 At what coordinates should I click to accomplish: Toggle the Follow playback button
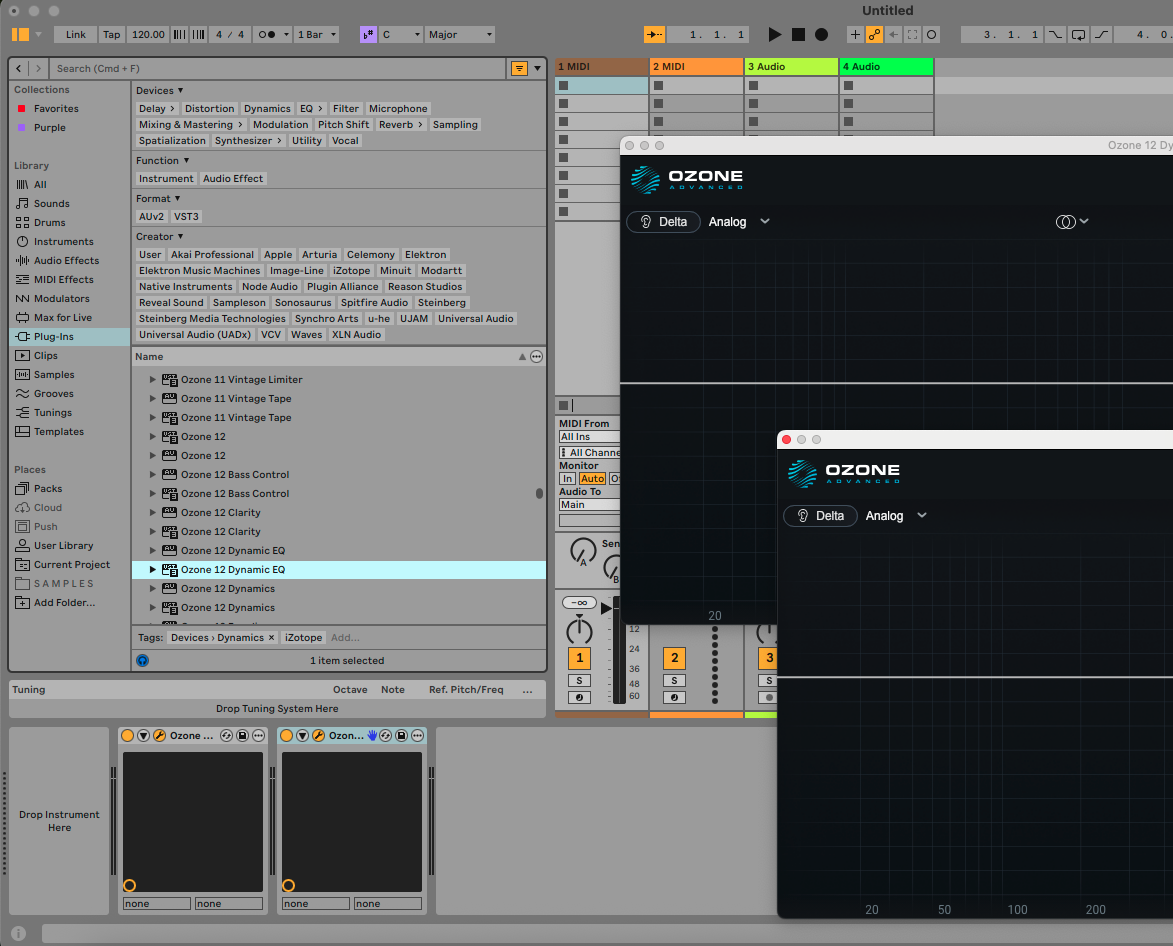pyautogui.click(x=655, y=34)
